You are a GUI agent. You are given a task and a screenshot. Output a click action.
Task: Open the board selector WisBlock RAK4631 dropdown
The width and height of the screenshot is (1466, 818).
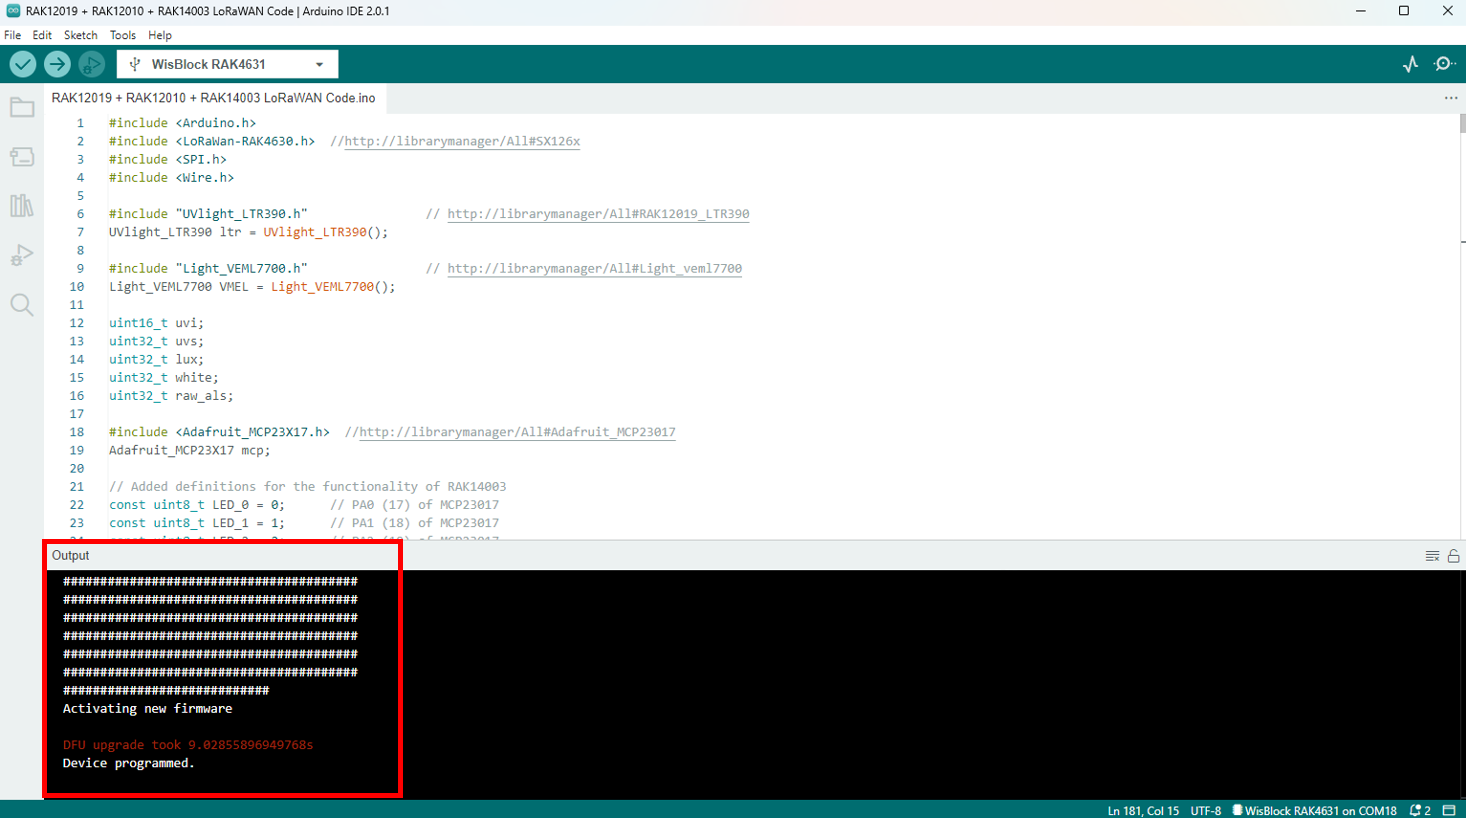tap(228, 64)
